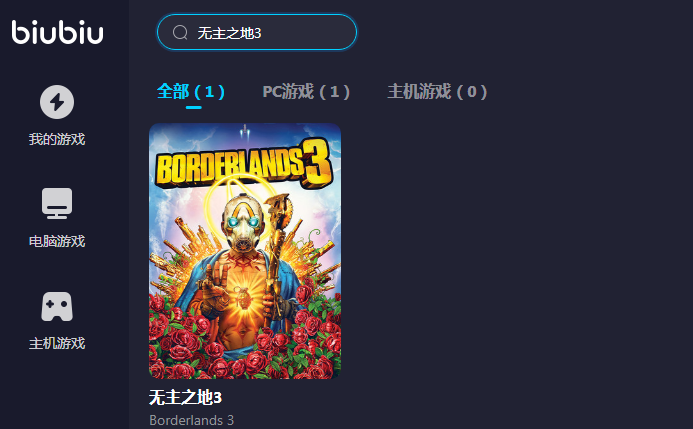Screen dimensions: 693x429
Task: Click the cyan underline beneath the 全部 tab
Action: [x=194, y=107]
